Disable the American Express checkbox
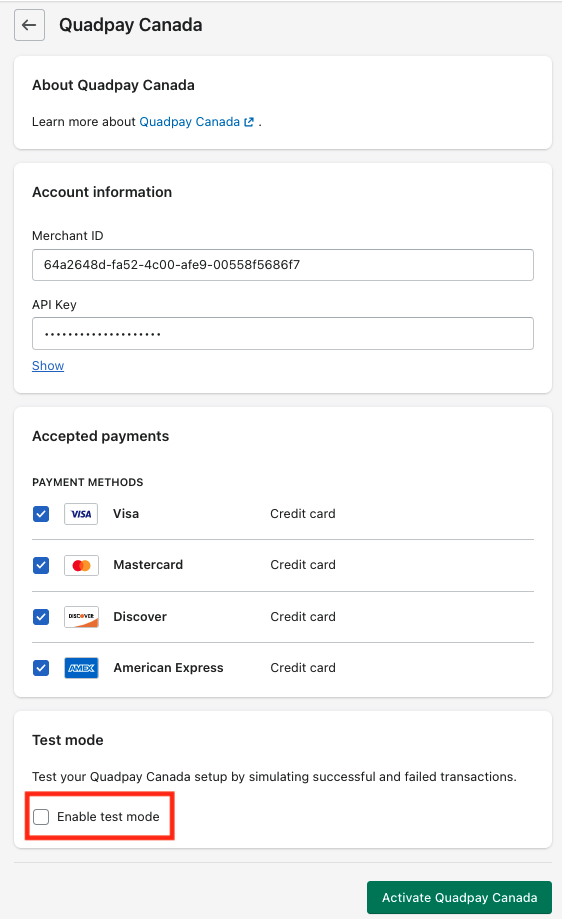The image size is (562, 919). [x=41, y=668]
